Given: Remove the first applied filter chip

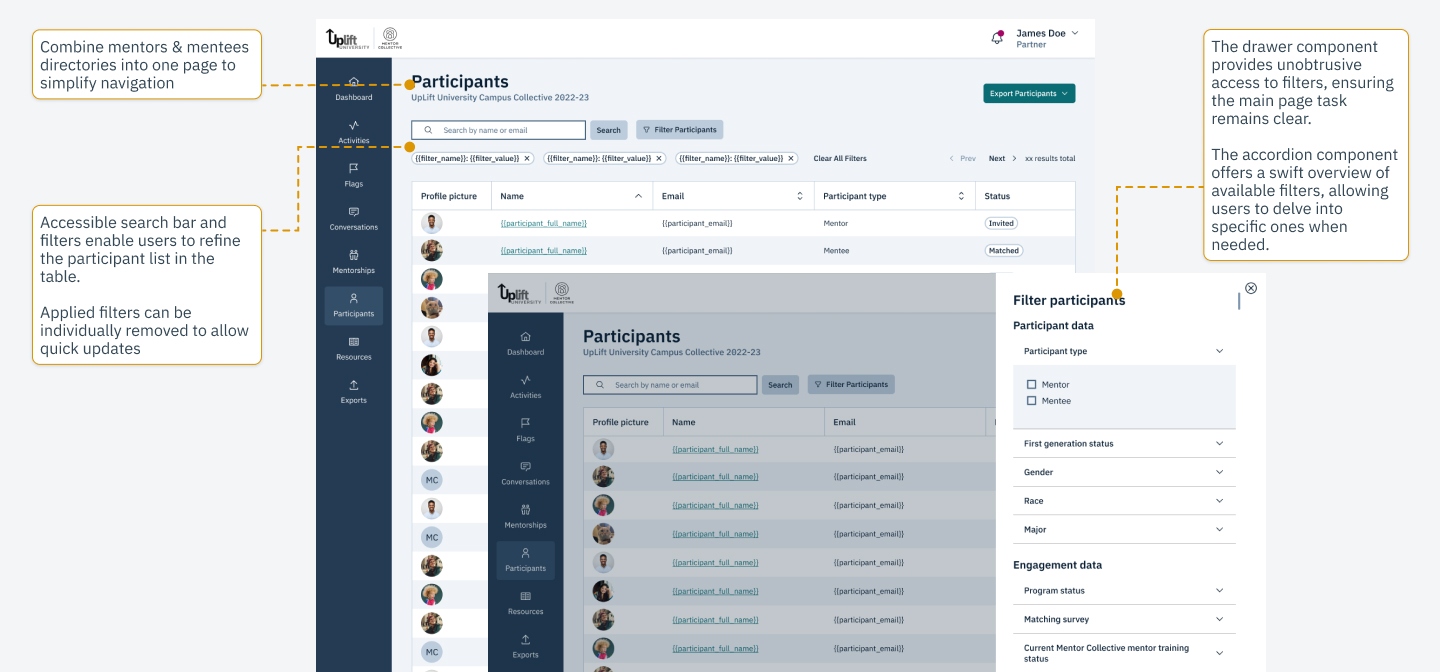Looking at the screenshot, I should point(527,158).
